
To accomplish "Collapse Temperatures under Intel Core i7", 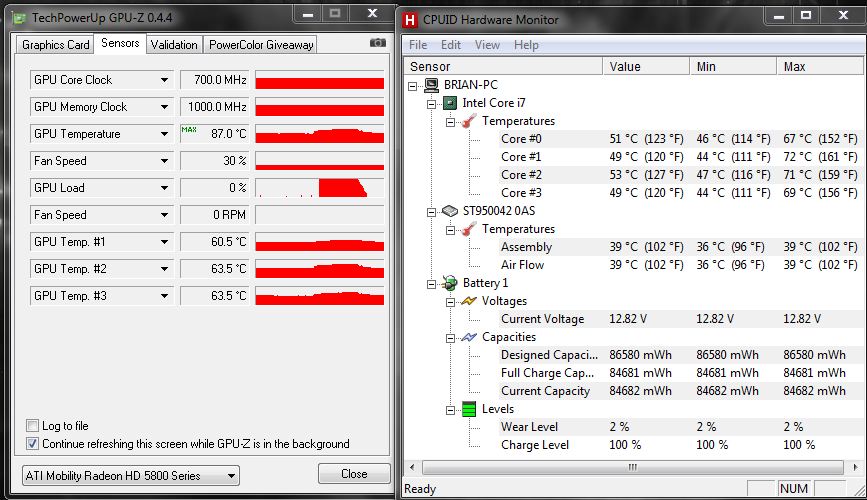I will [x=450, y=122].
